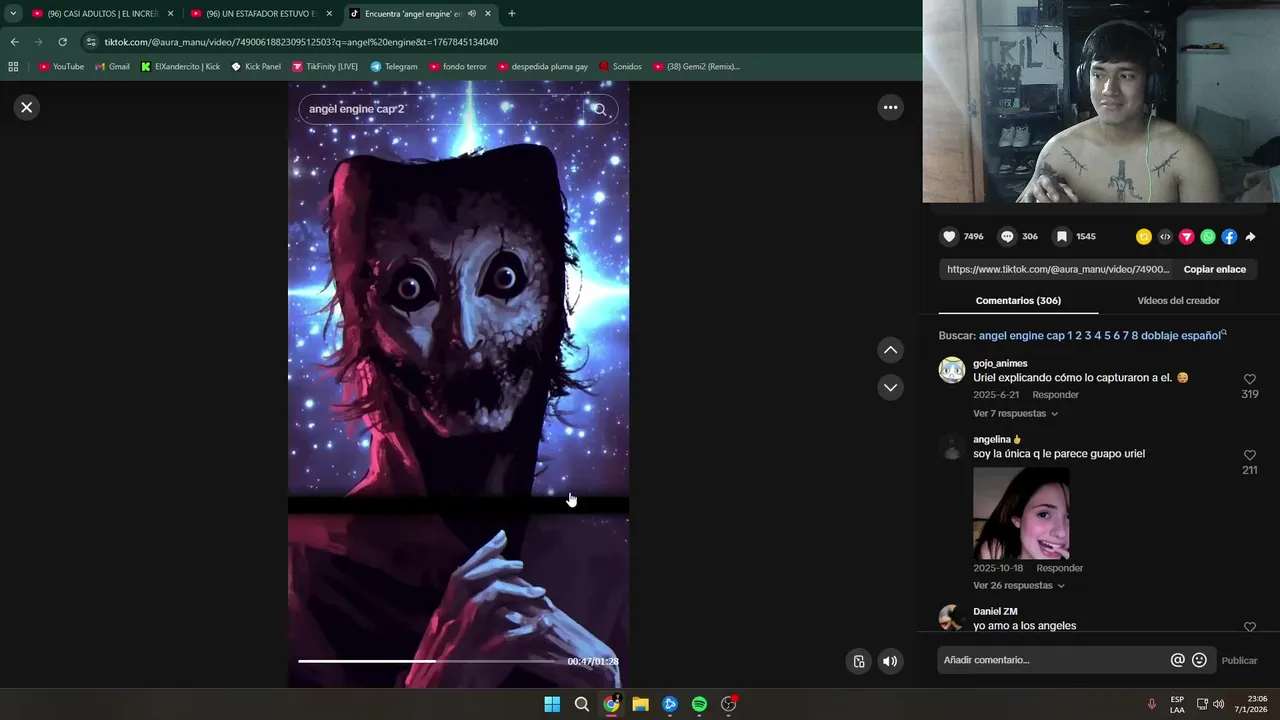Open Spotify from the taskbar
This screenshot has width=1280, height=720.
click(699, 704)
